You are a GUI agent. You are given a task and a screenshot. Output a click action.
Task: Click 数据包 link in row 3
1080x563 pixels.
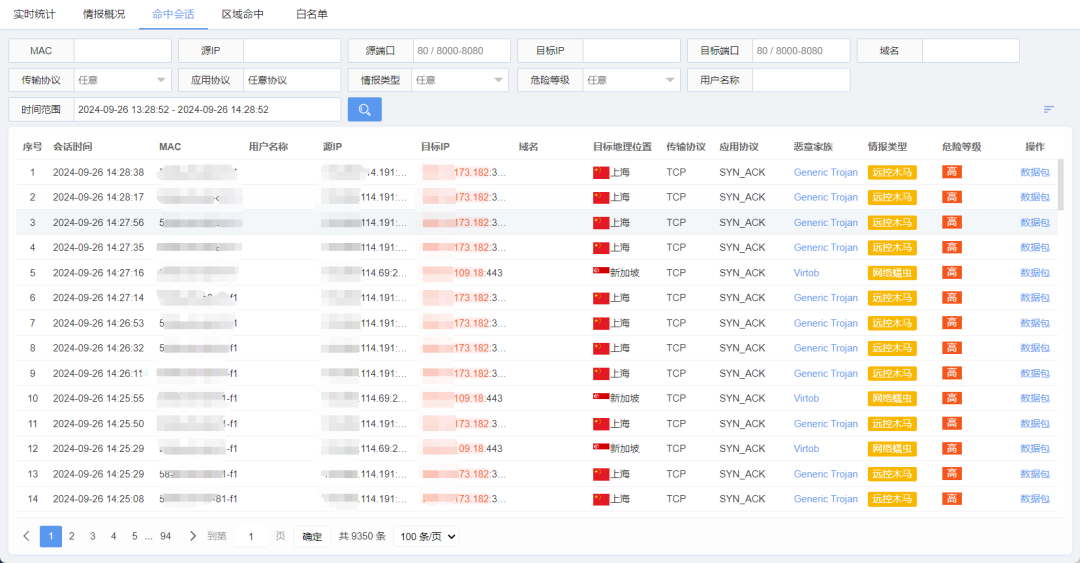click(1035, 222)
